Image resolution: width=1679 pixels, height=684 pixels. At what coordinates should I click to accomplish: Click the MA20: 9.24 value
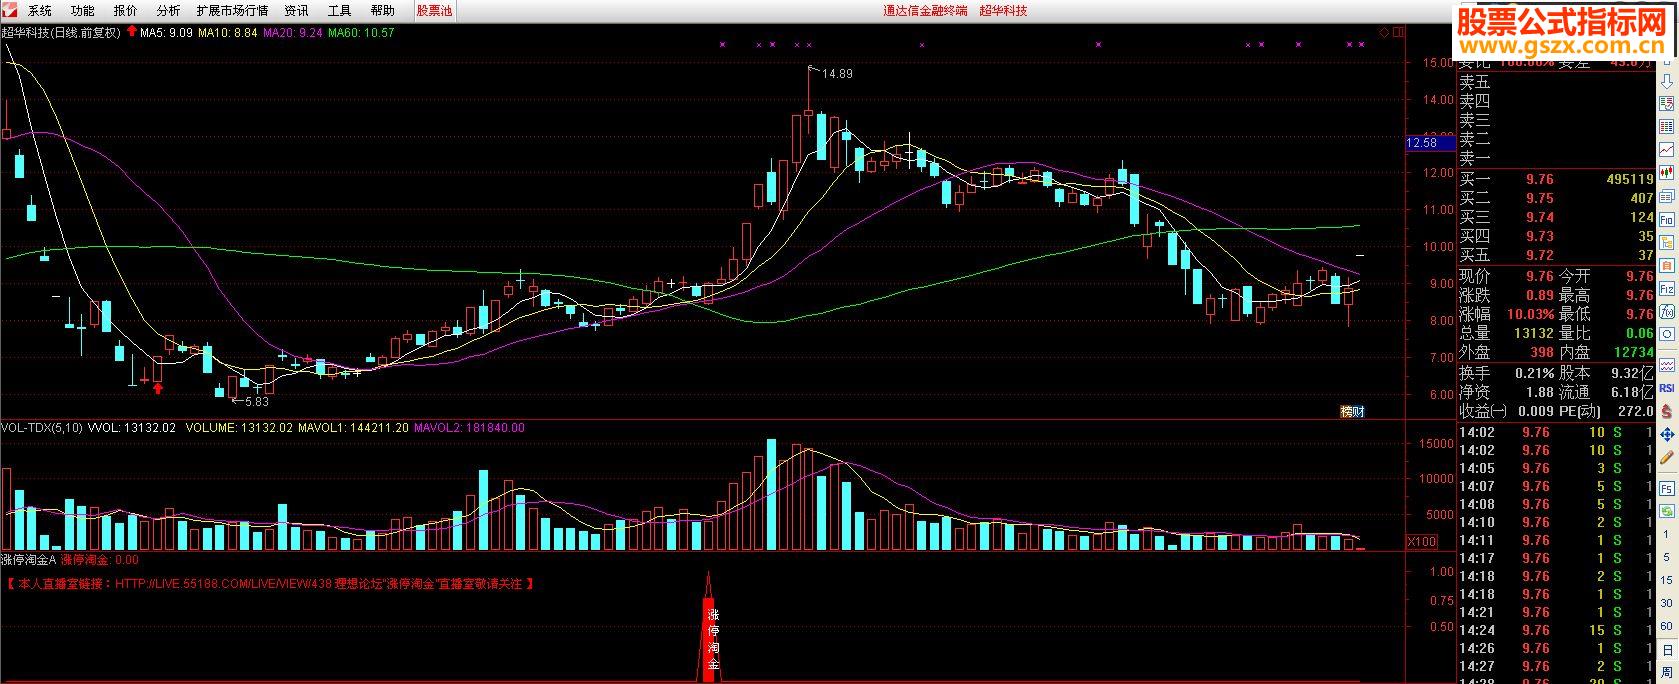click(293, 32)
